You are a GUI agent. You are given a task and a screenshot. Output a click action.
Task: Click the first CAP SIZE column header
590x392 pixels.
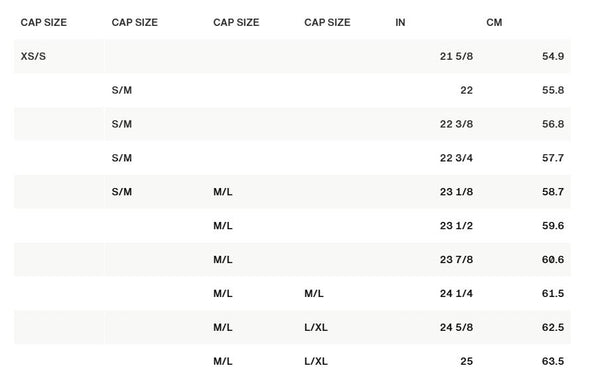tap(44, 23)
